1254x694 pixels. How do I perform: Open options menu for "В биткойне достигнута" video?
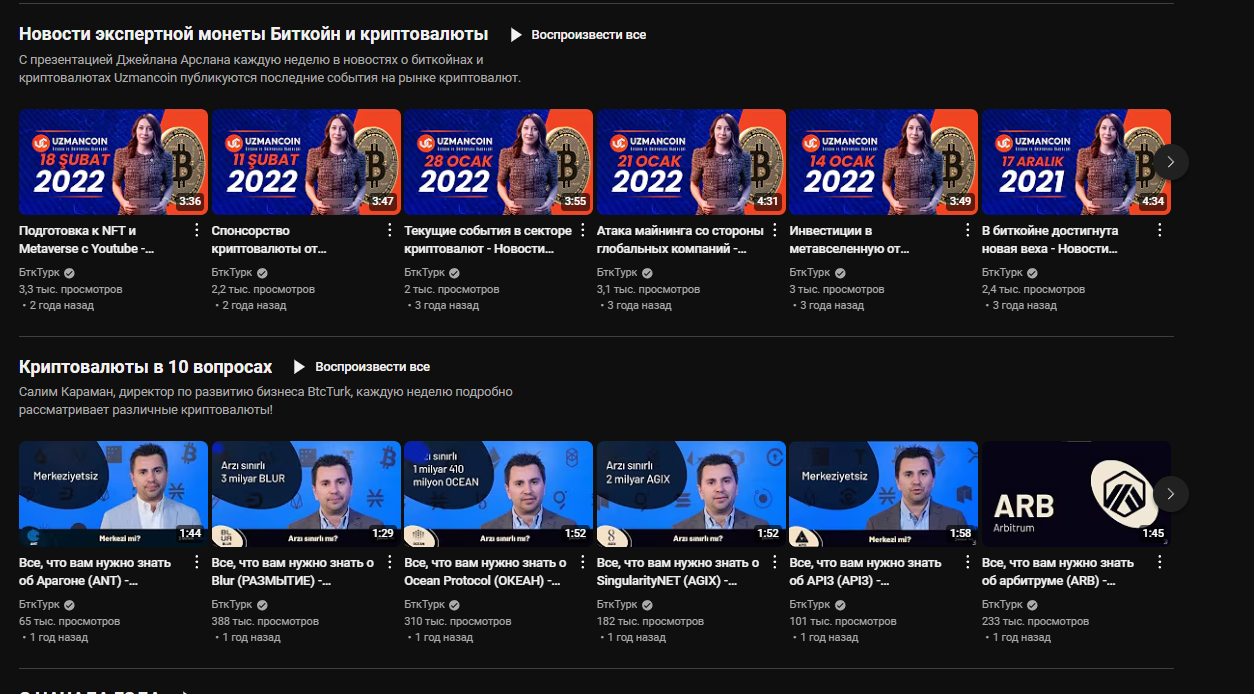(1160, 231)
